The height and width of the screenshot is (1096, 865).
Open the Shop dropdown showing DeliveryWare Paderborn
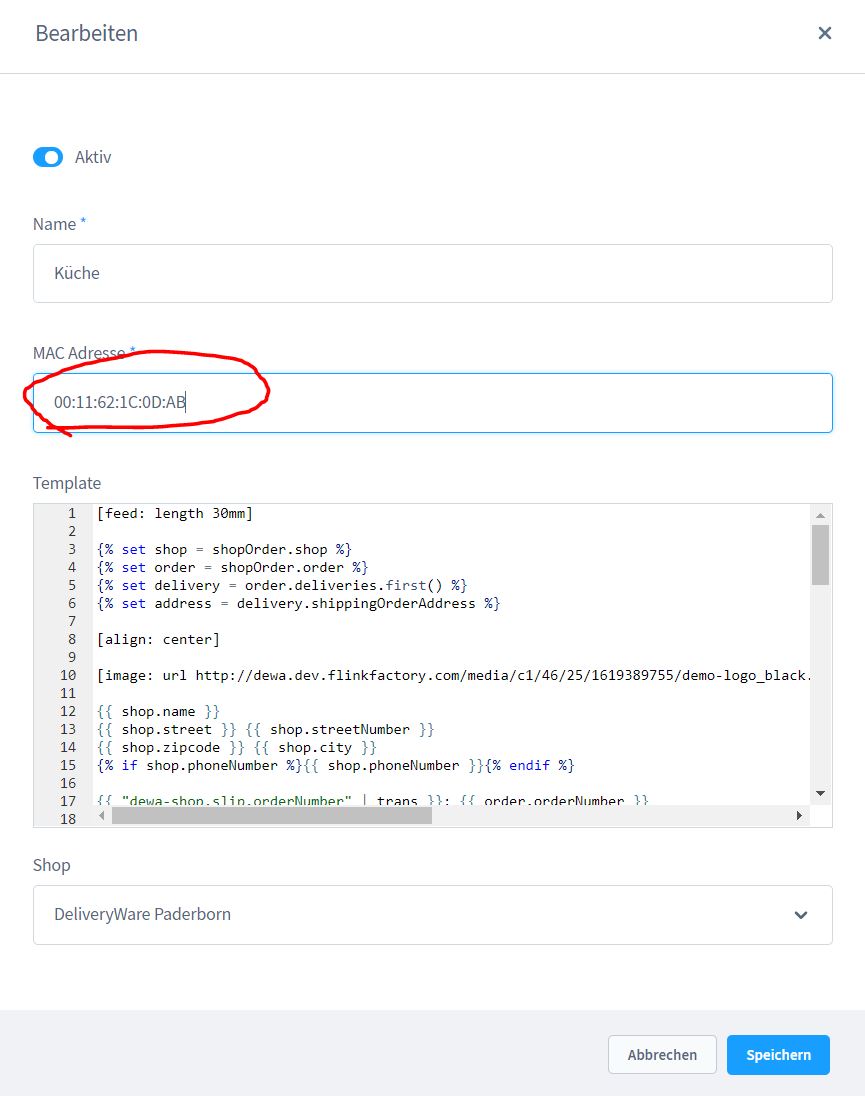432,914
